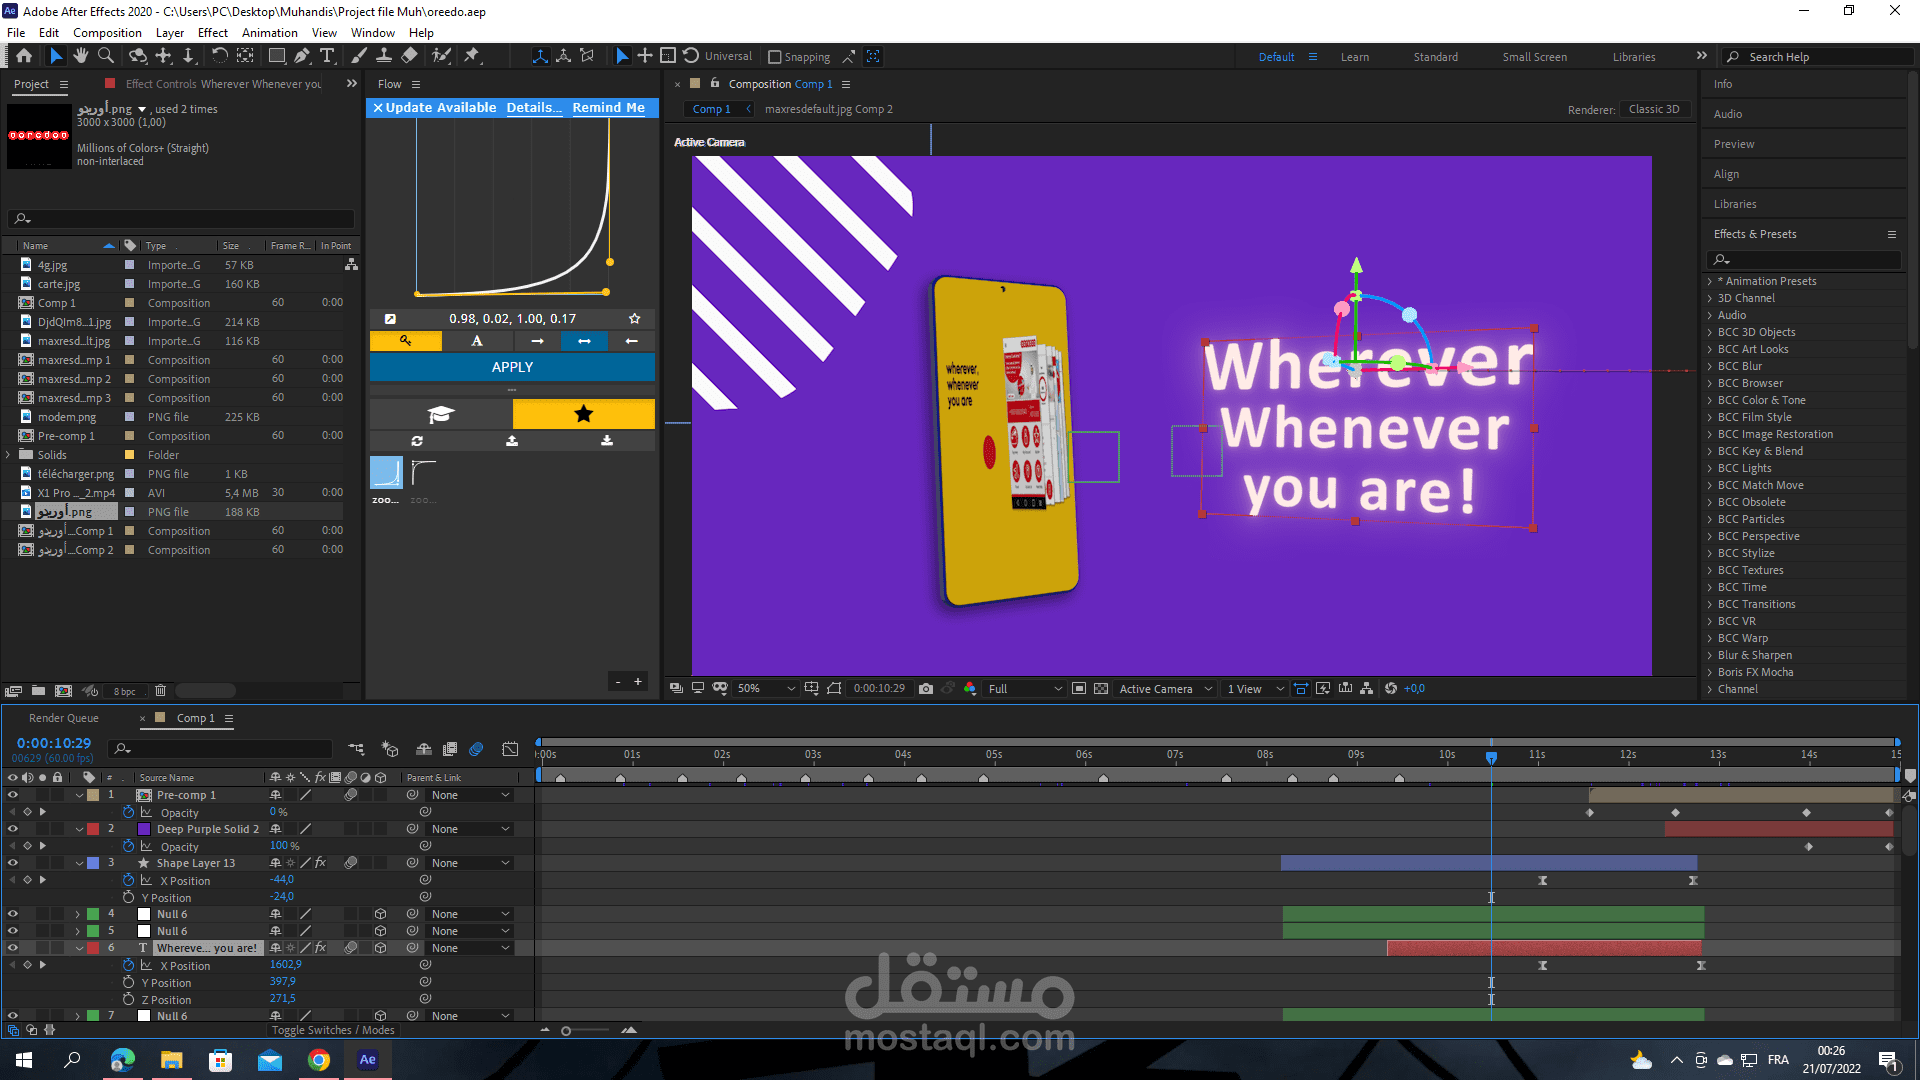Viewport: 1920px width, 1080px height.
Task: Open the 50% magnification dropdown
Action: (x=766, y=689)
